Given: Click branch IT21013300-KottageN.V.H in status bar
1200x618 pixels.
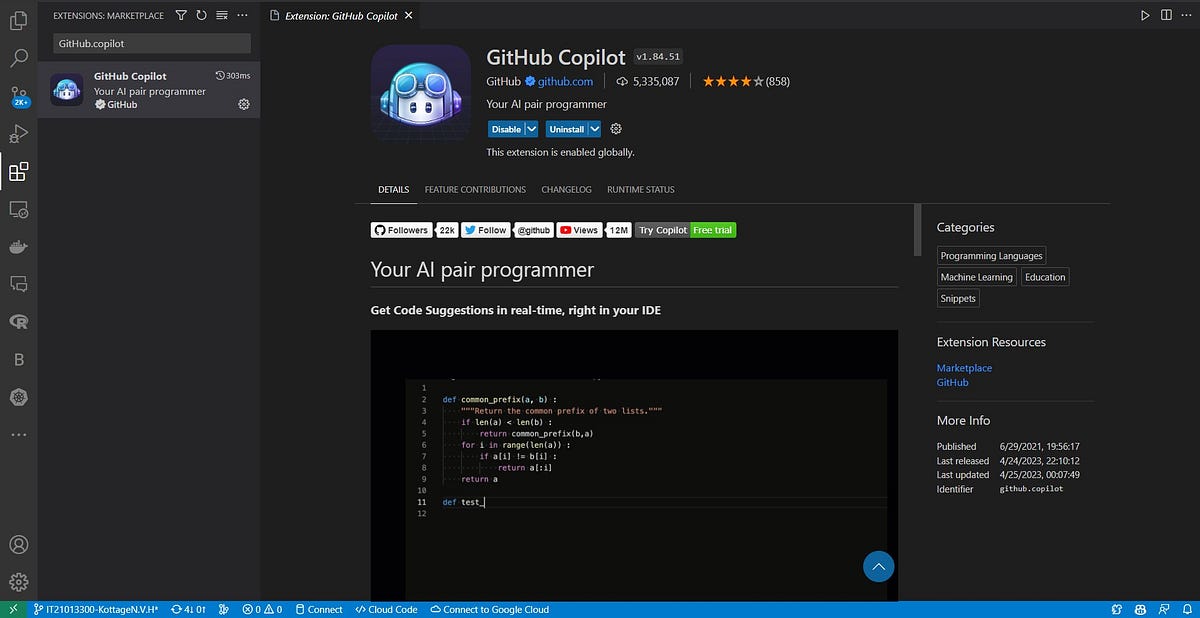Looking at the screenshot, I should coord(95,609).
